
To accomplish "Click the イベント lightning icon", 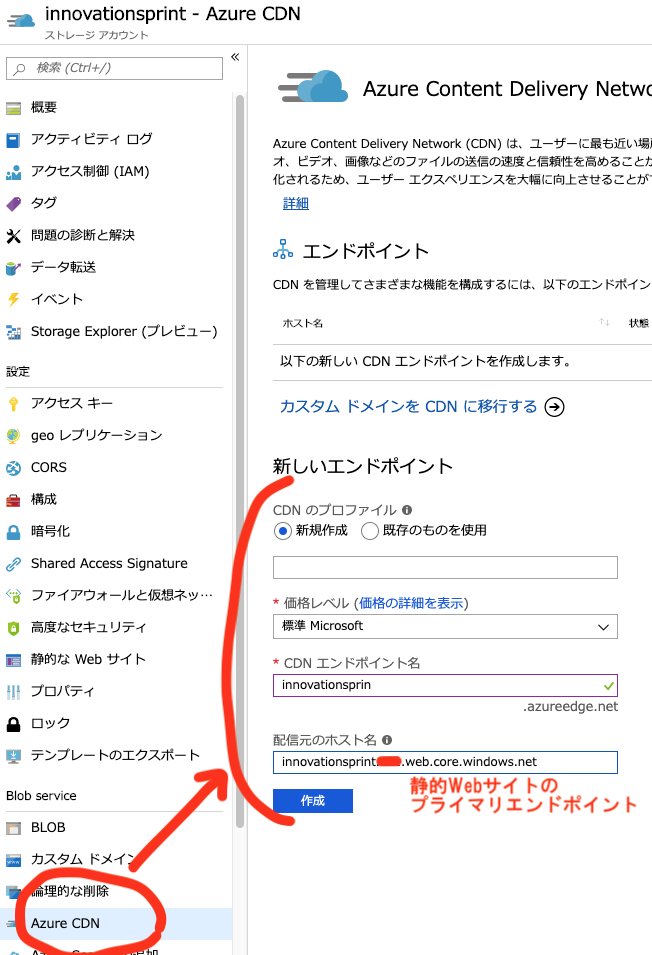I will [x=13, y=300].
